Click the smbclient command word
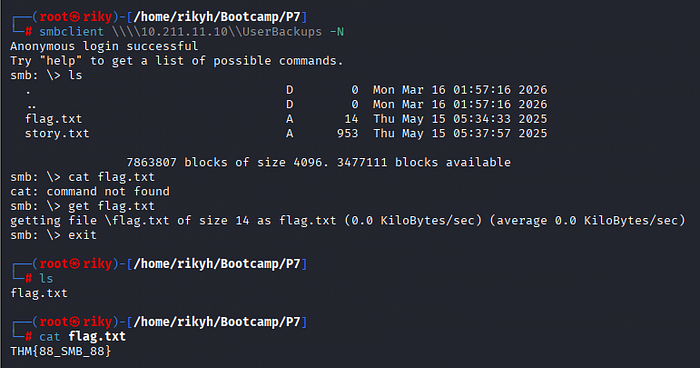Image resolution: width=700 pixels, height=368 pixels. tap(71, 32)
